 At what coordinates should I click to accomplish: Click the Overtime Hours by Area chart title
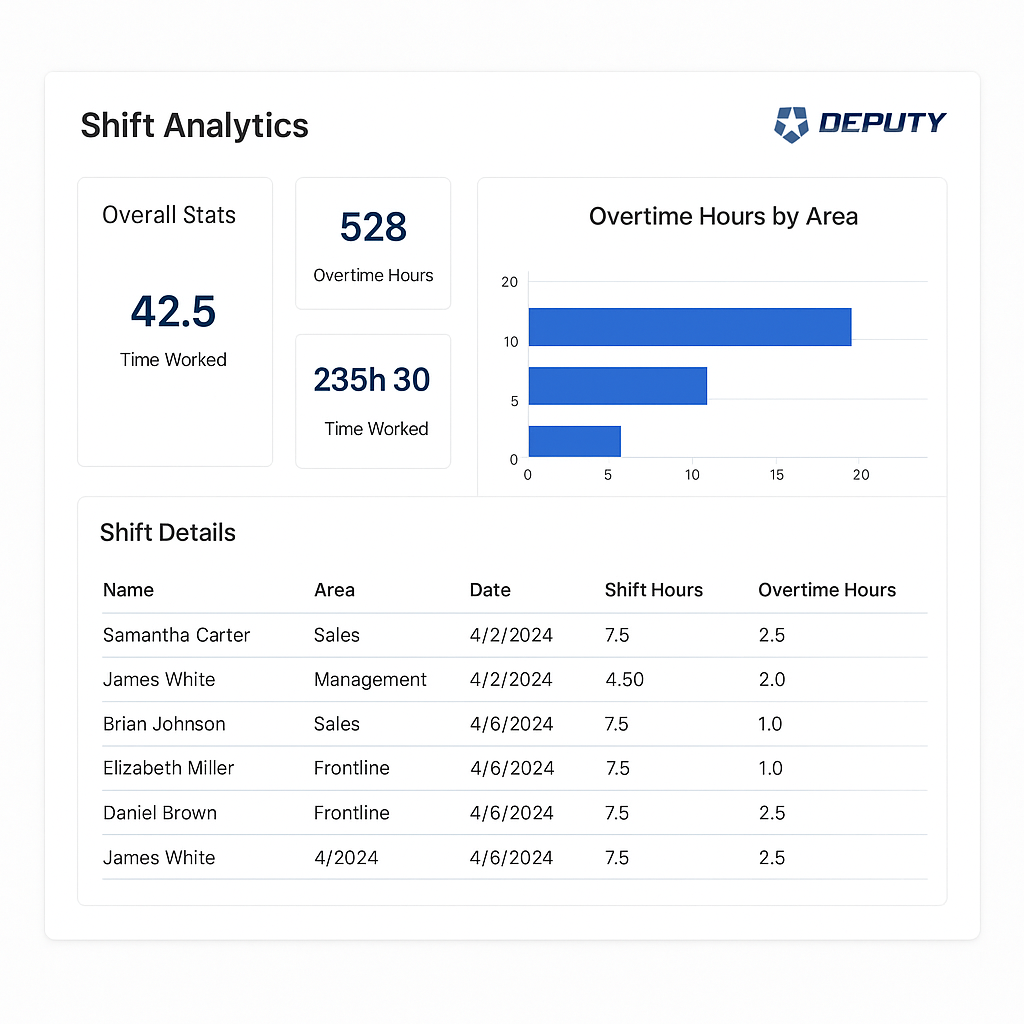723,216
